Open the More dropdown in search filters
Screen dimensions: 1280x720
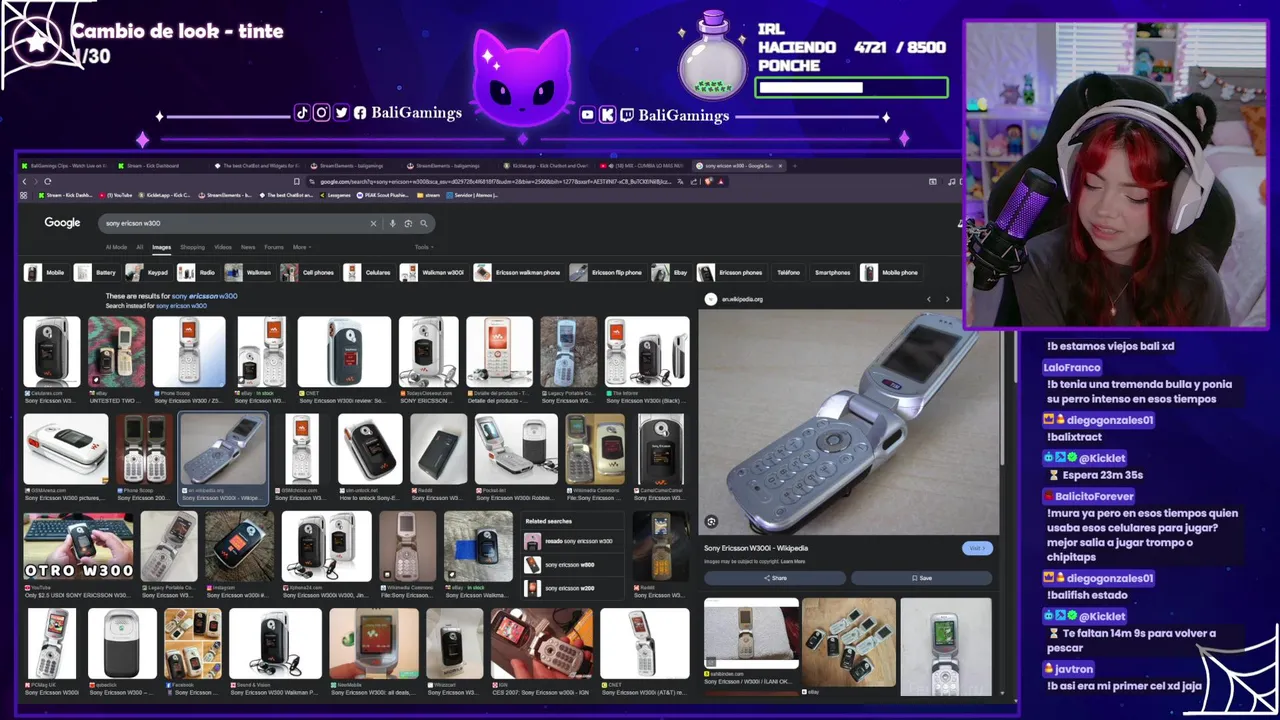[x=301, y=247]
